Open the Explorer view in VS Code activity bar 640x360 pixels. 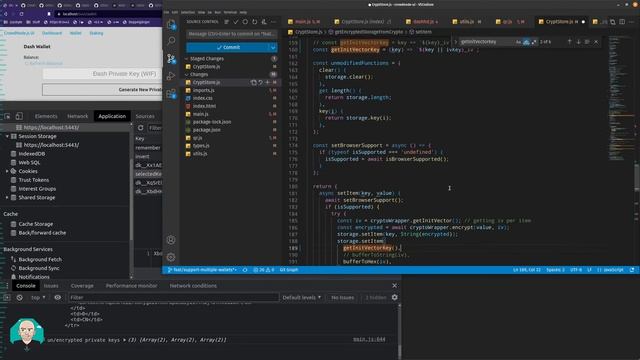coord(171,24)
